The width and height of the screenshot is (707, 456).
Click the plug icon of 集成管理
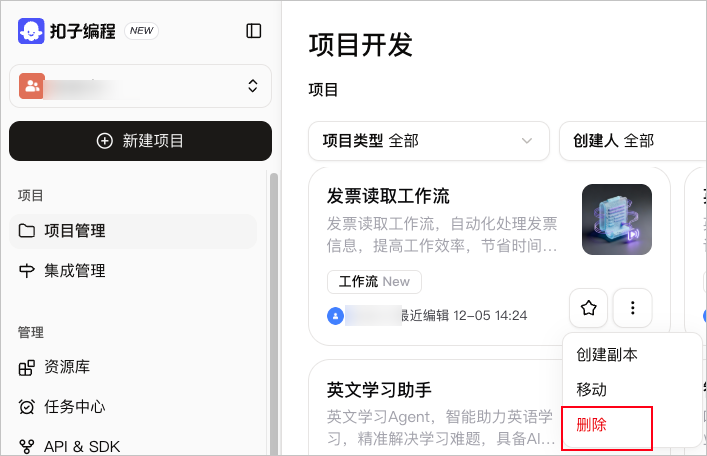tap(27, 271)
